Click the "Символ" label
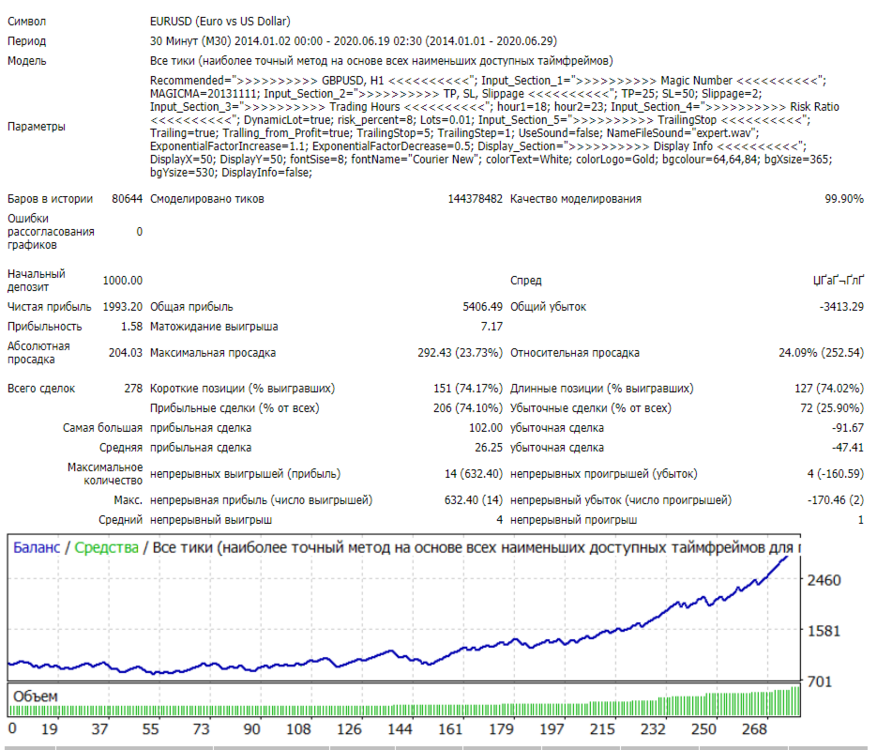This screenshot has width=877, height=750. (26, 21)
